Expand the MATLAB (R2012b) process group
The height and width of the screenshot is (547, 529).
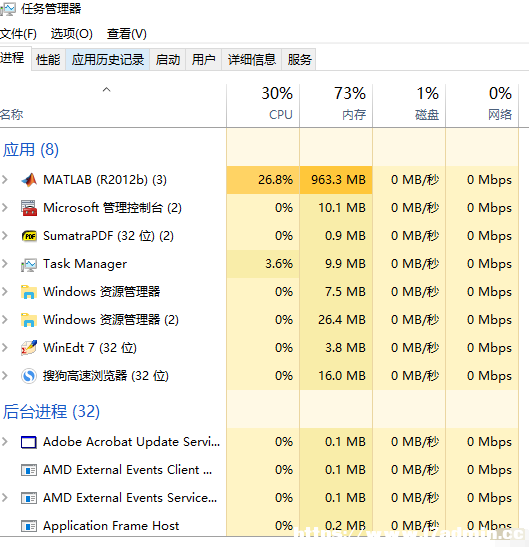5,180
